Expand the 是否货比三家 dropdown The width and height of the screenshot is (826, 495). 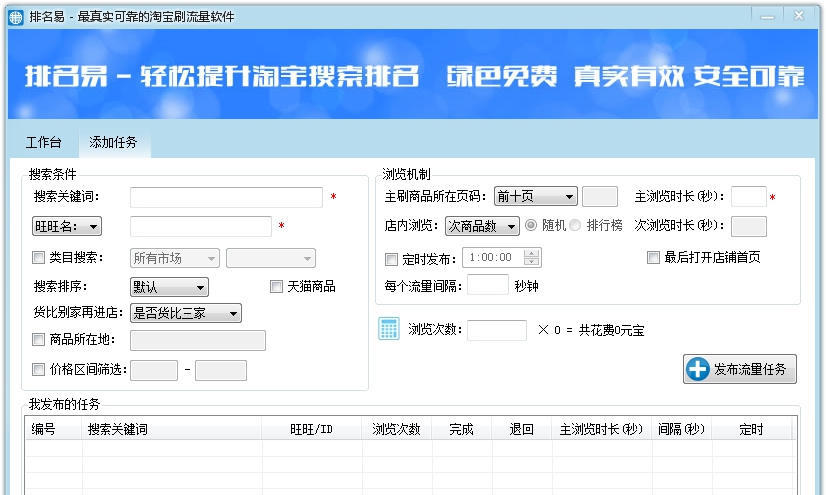click(186, 314)
